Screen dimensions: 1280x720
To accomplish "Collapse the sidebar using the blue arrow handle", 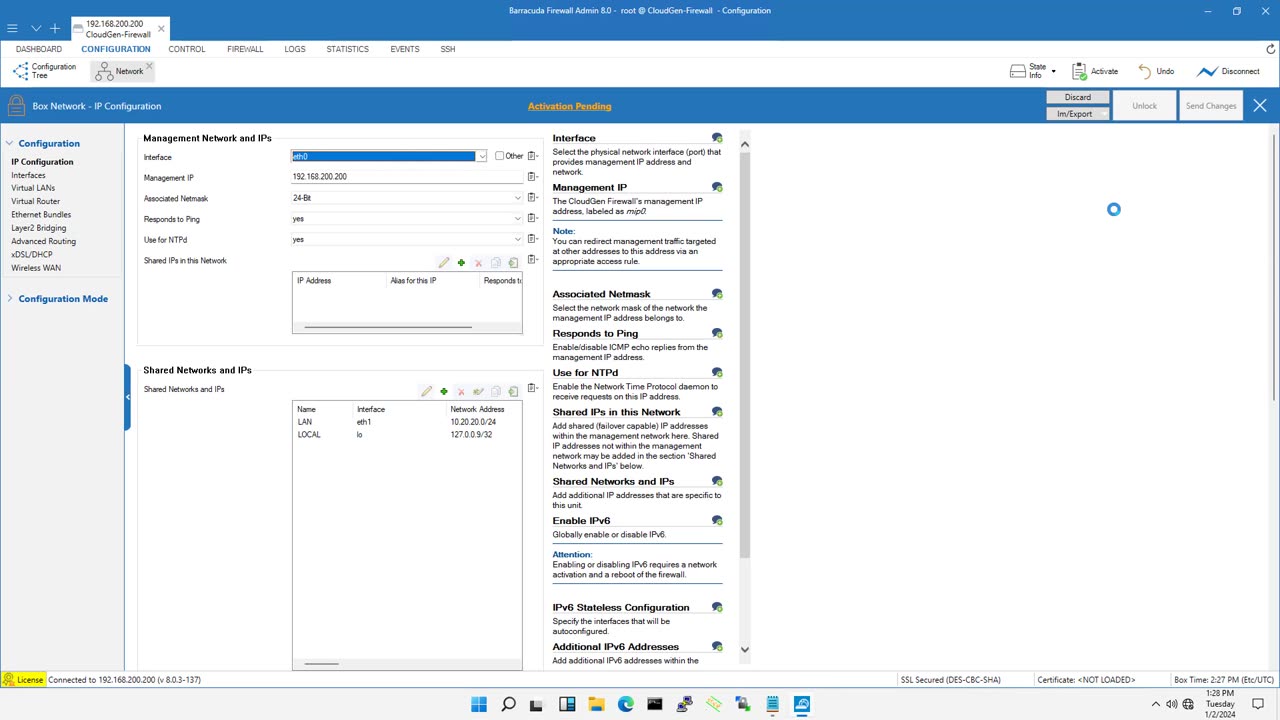I will (128, 397).
